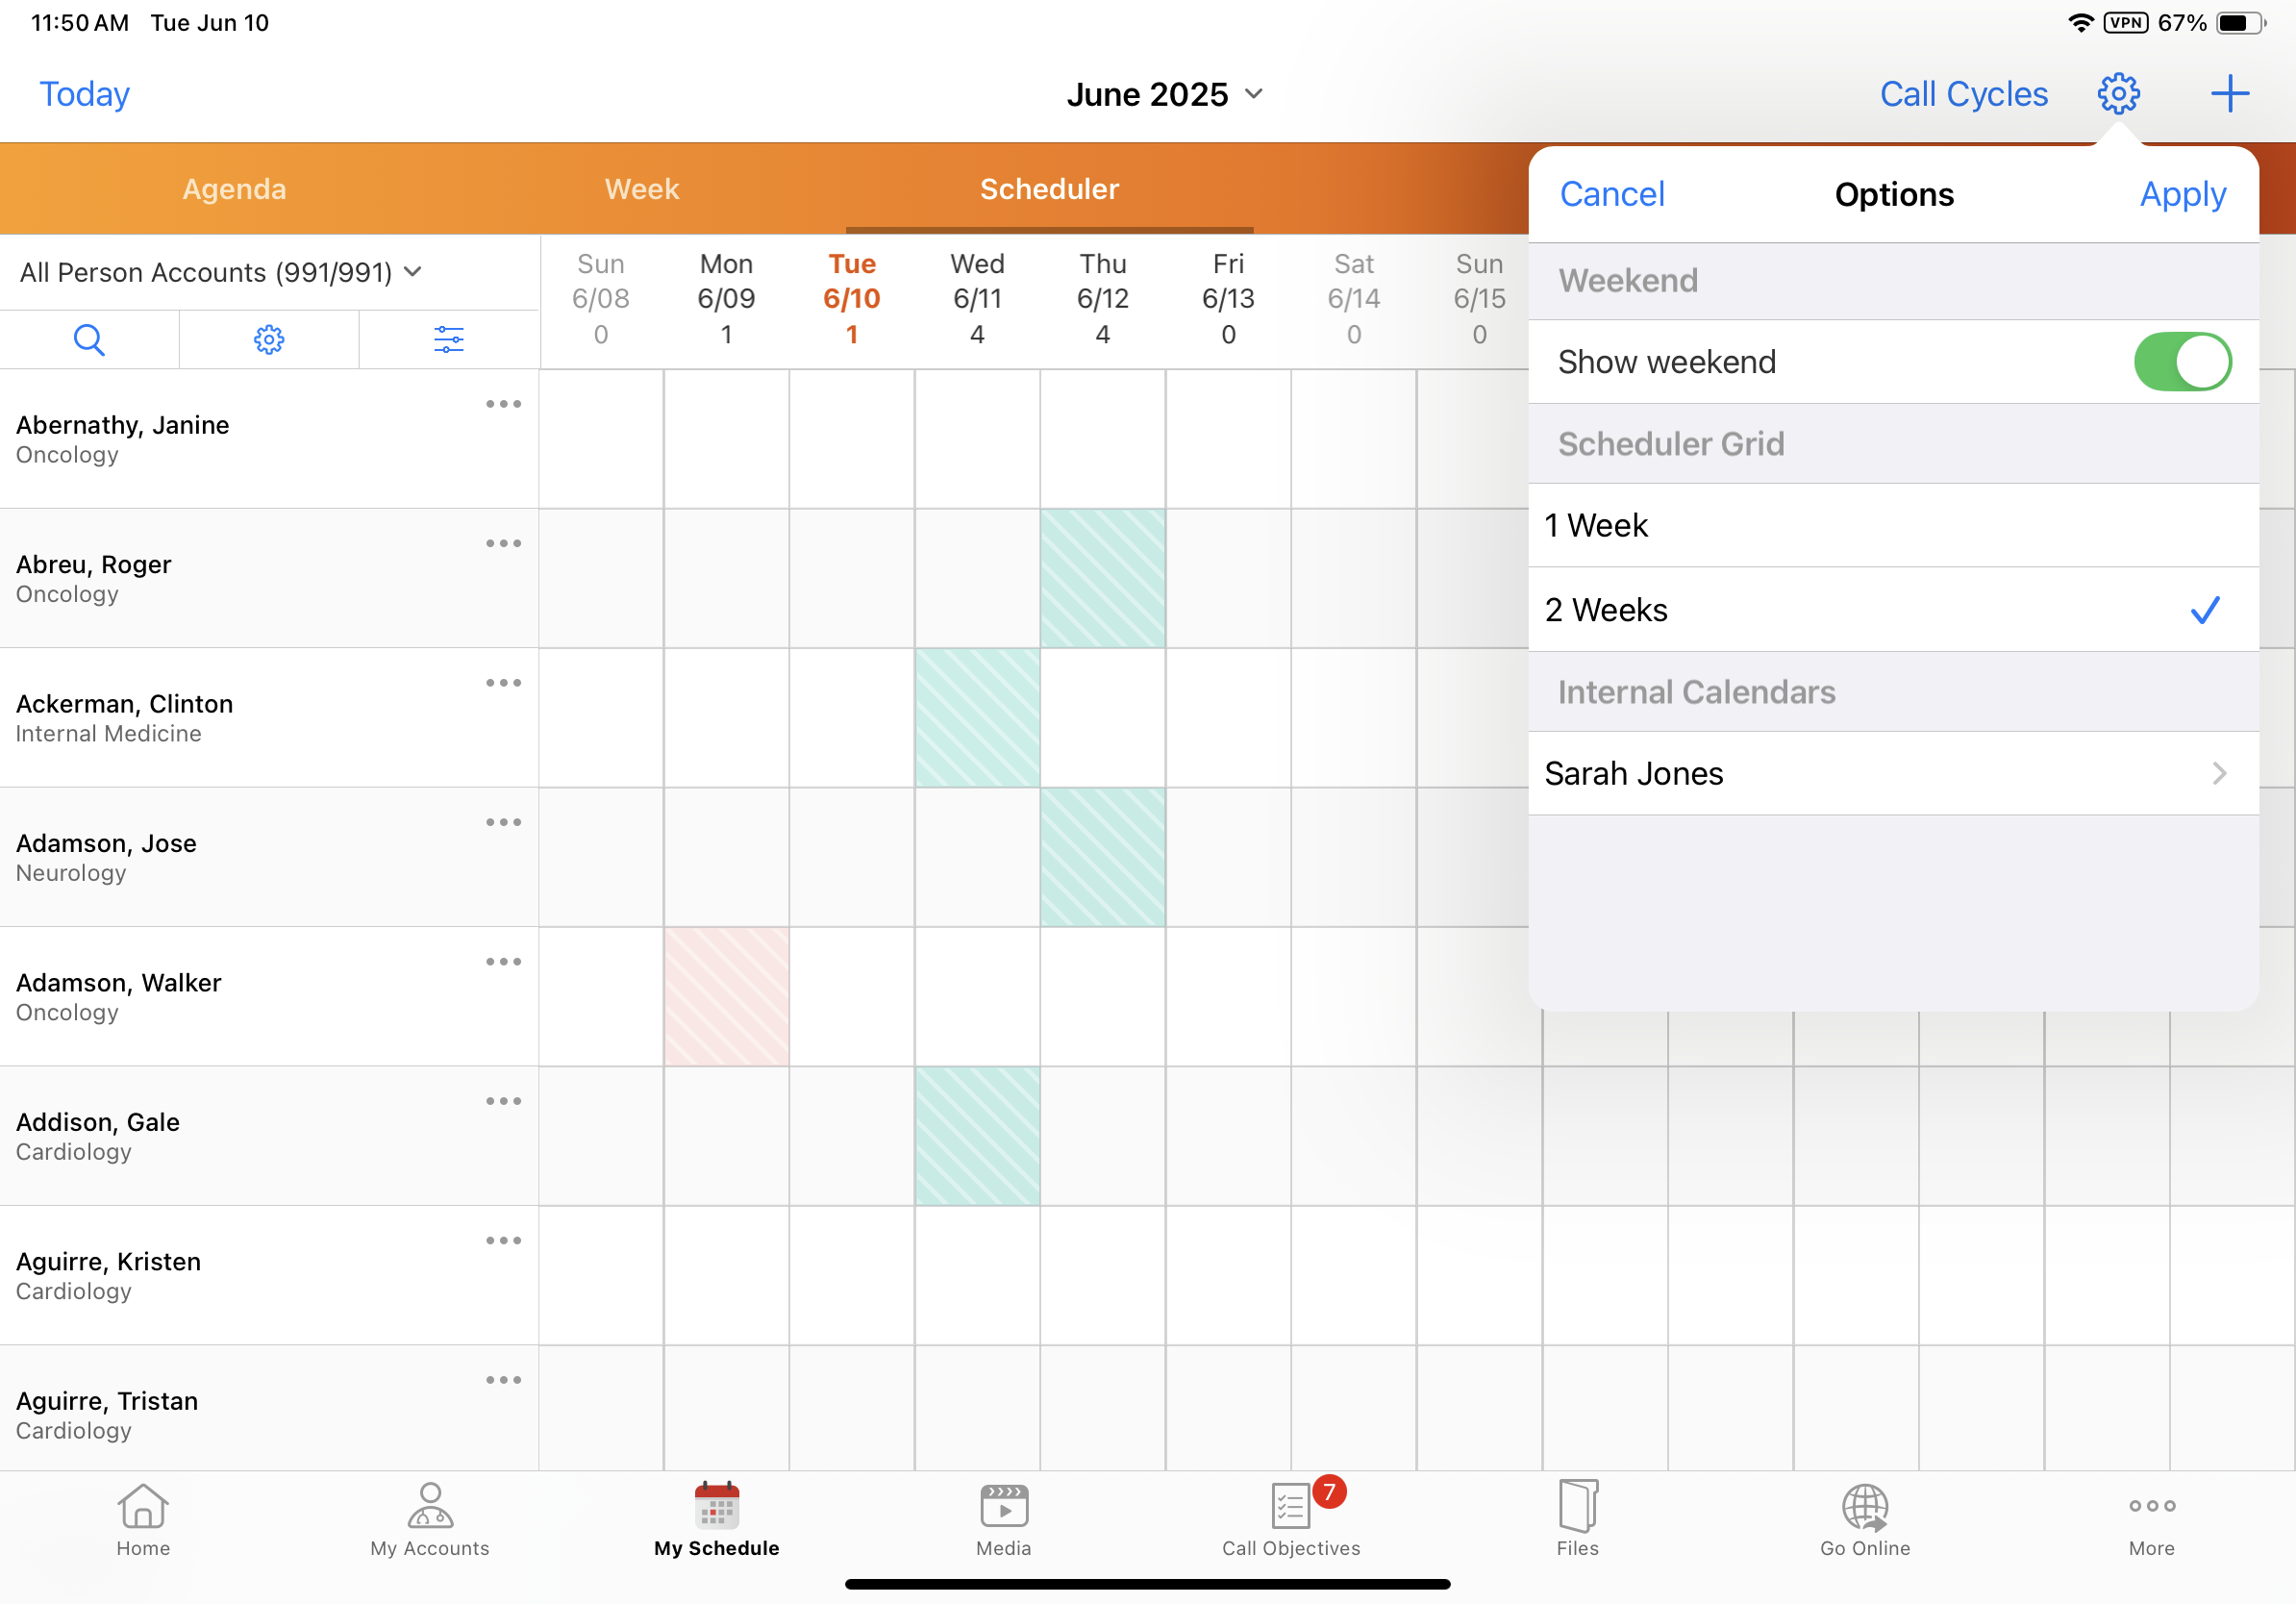
Task: Tap the plus icon to add entry
Action: tap(2229, 94)
